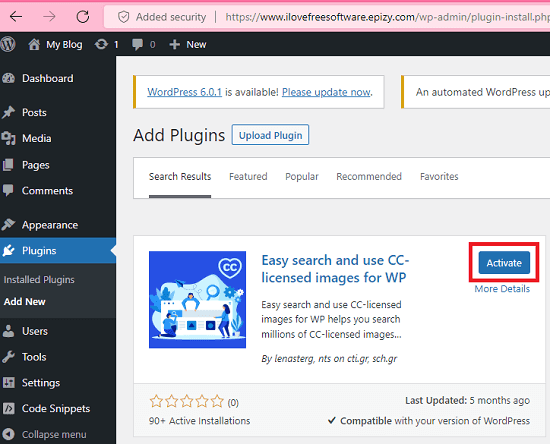Viewport: 550px width, 444px height.
Task: Switch to the Recommended tab
Action: (x=369, y=176)
